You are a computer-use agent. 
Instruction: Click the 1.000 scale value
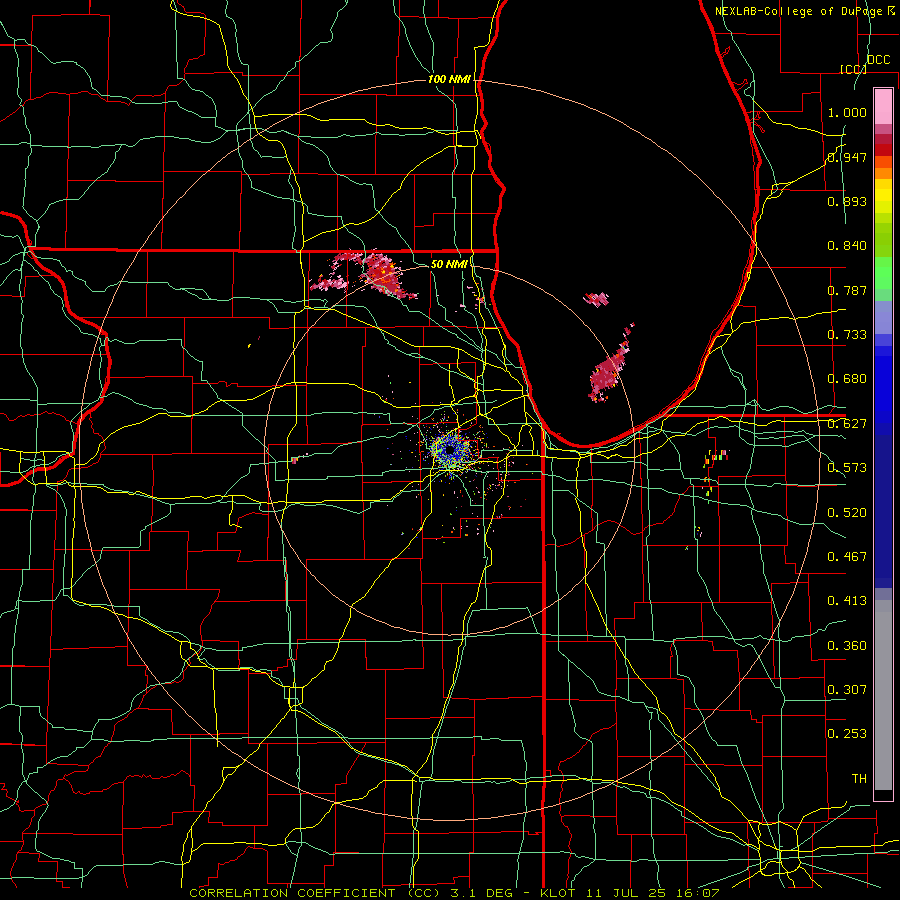(x=847, y=112)
